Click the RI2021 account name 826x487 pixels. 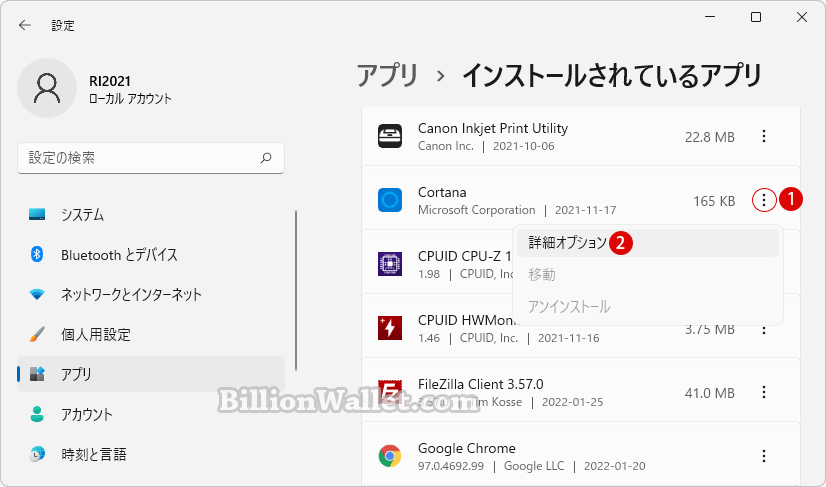tap(110, 81)
